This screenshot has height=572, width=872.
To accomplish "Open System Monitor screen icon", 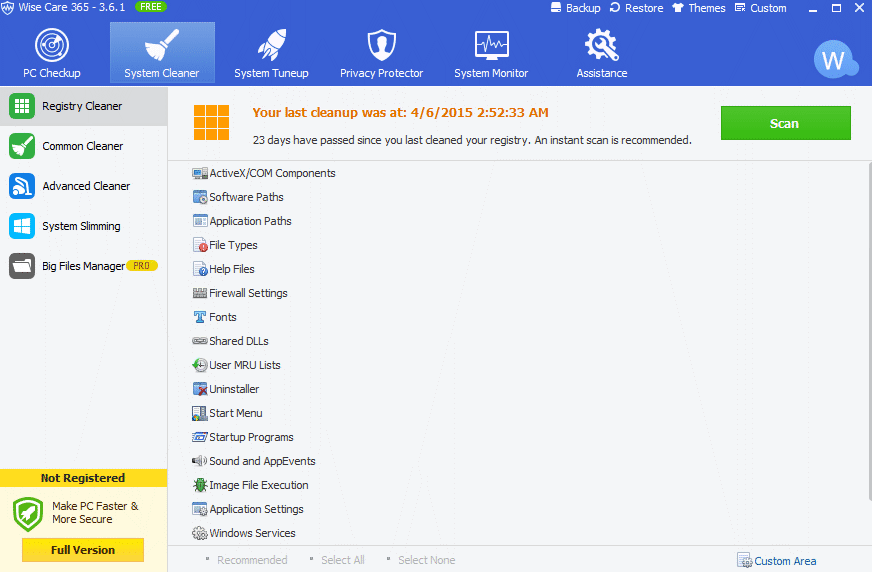I will click(x=491, y=45).
